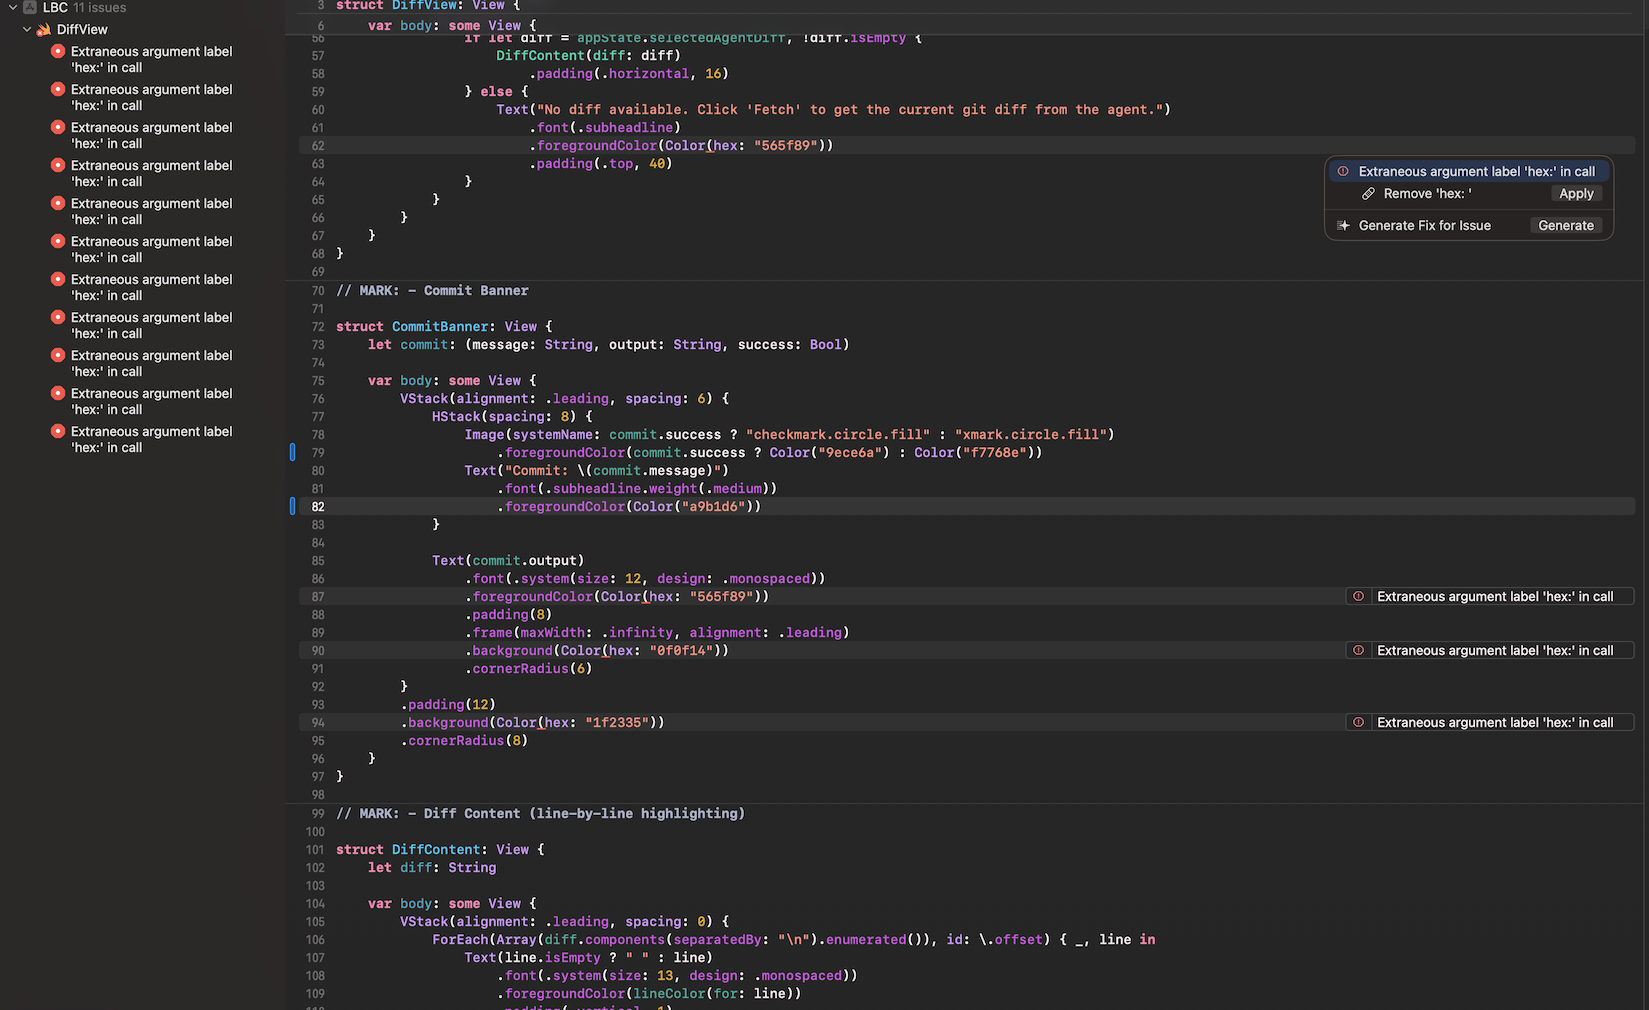Click the '// MARK: – Diff Content' comment

(540, 814)
